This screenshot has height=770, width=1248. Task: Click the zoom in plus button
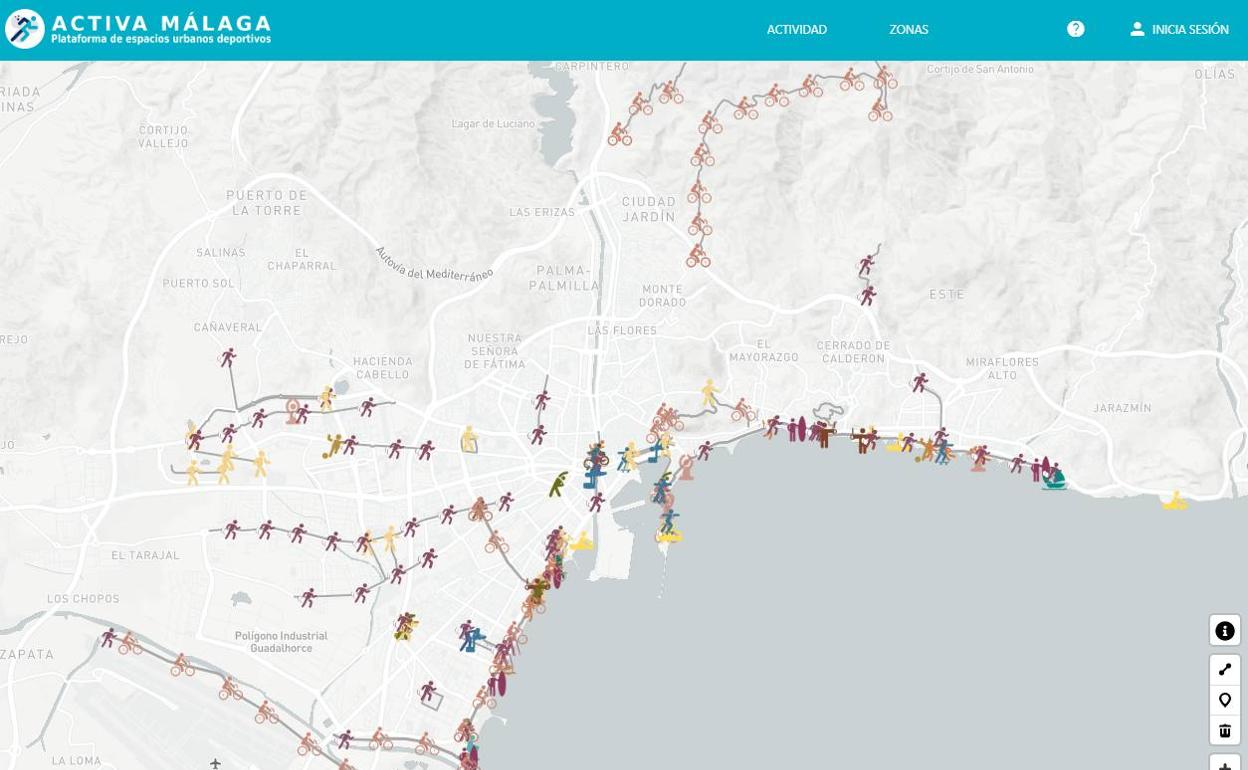(1224, 764)
